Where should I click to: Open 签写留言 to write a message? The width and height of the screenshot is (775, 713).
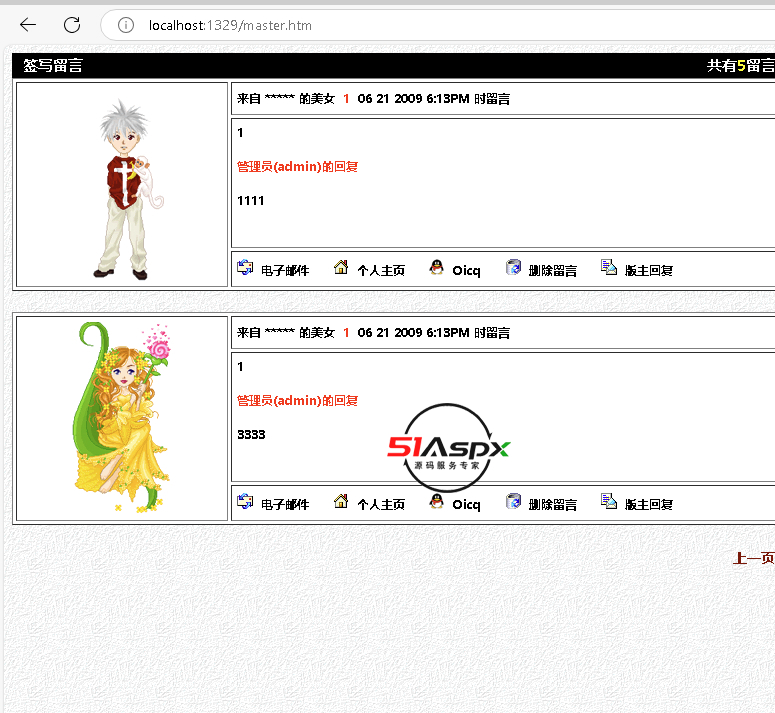point(53,65)
